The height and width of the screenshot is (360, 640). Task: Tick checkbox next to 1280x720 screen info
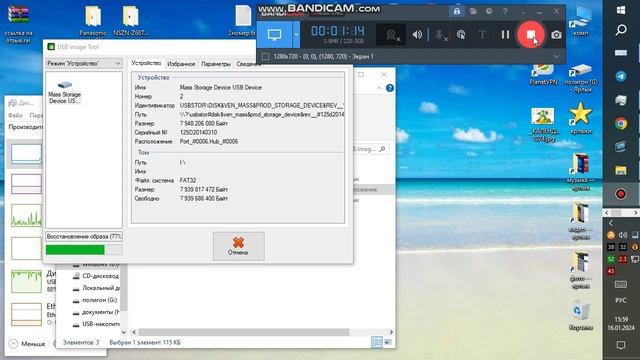[265, 56]
